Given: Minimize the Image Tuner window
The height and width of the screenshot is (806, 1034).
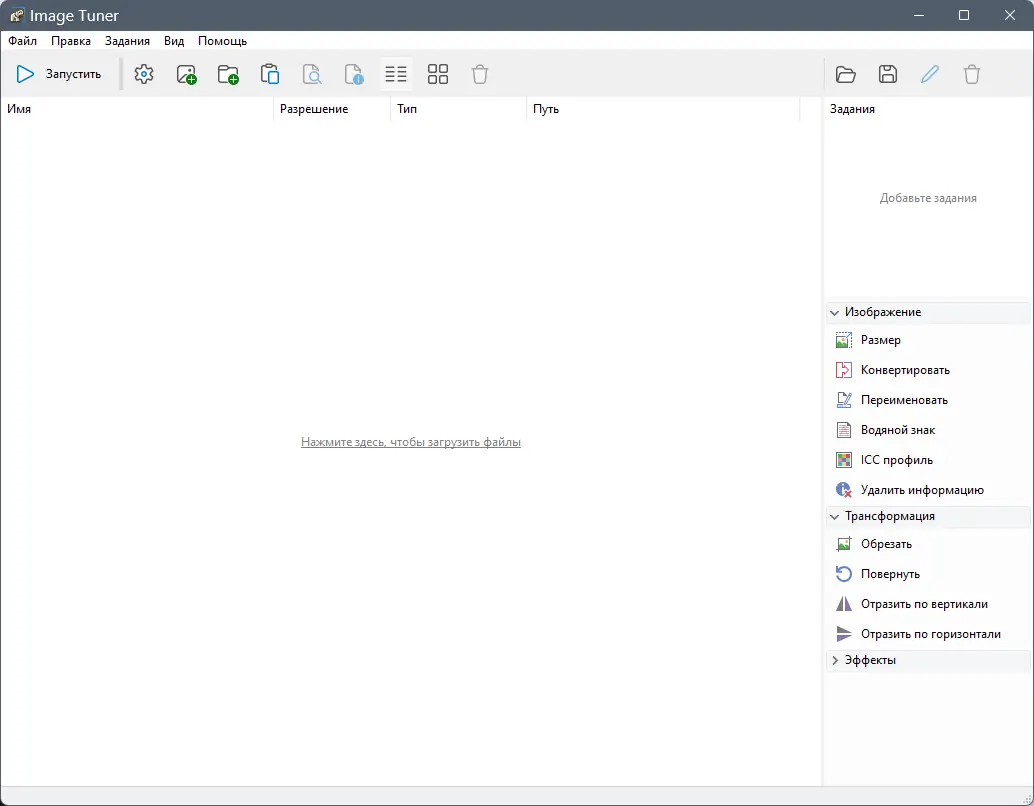Looking at the screenshot, I should [919, 15].
